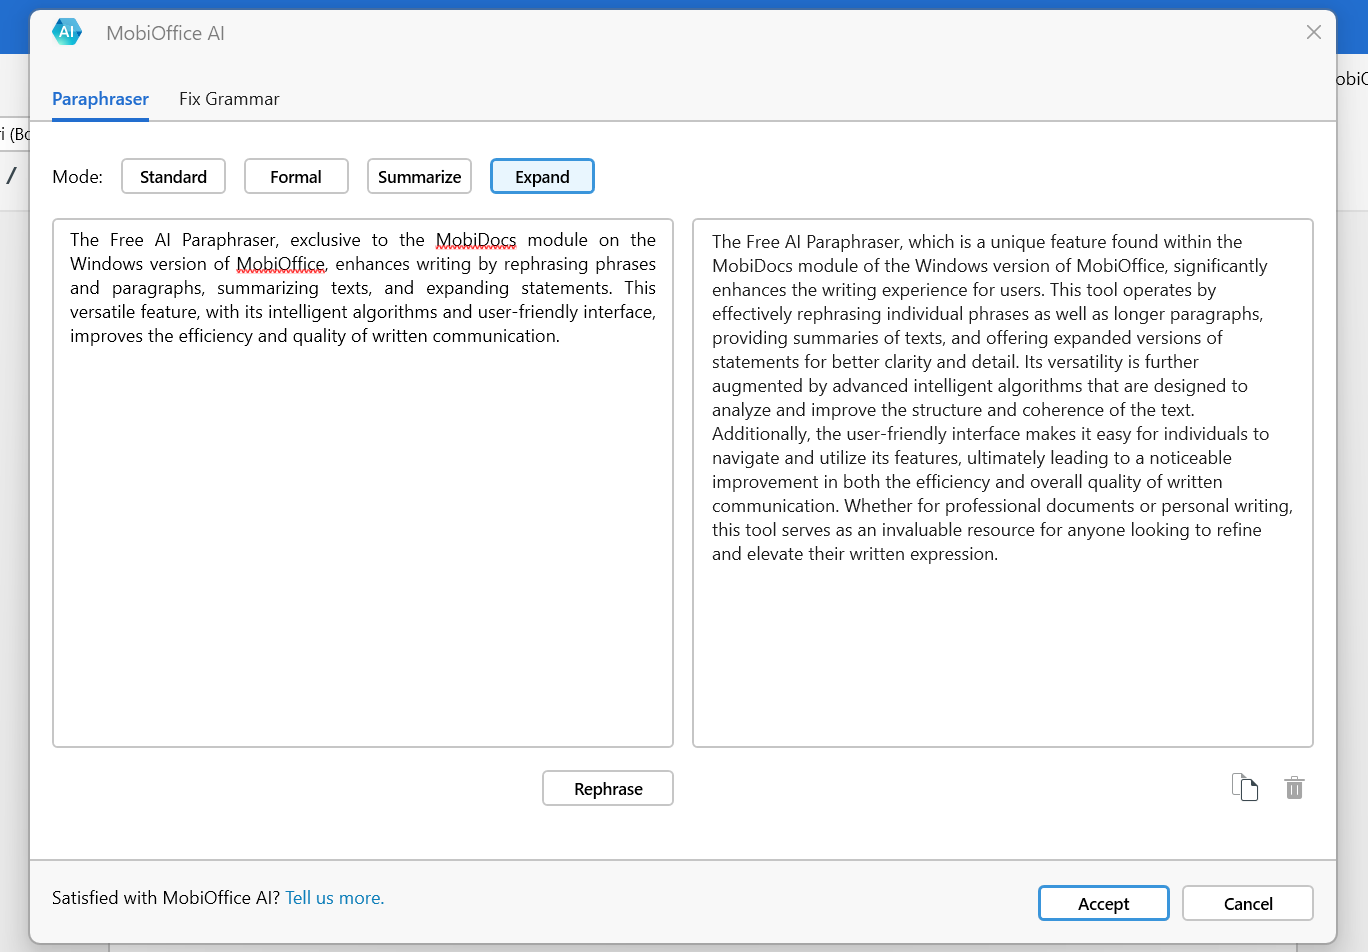Cancel the paraphrasing dialog
1368x952 pixels.
pos(1247,903)
